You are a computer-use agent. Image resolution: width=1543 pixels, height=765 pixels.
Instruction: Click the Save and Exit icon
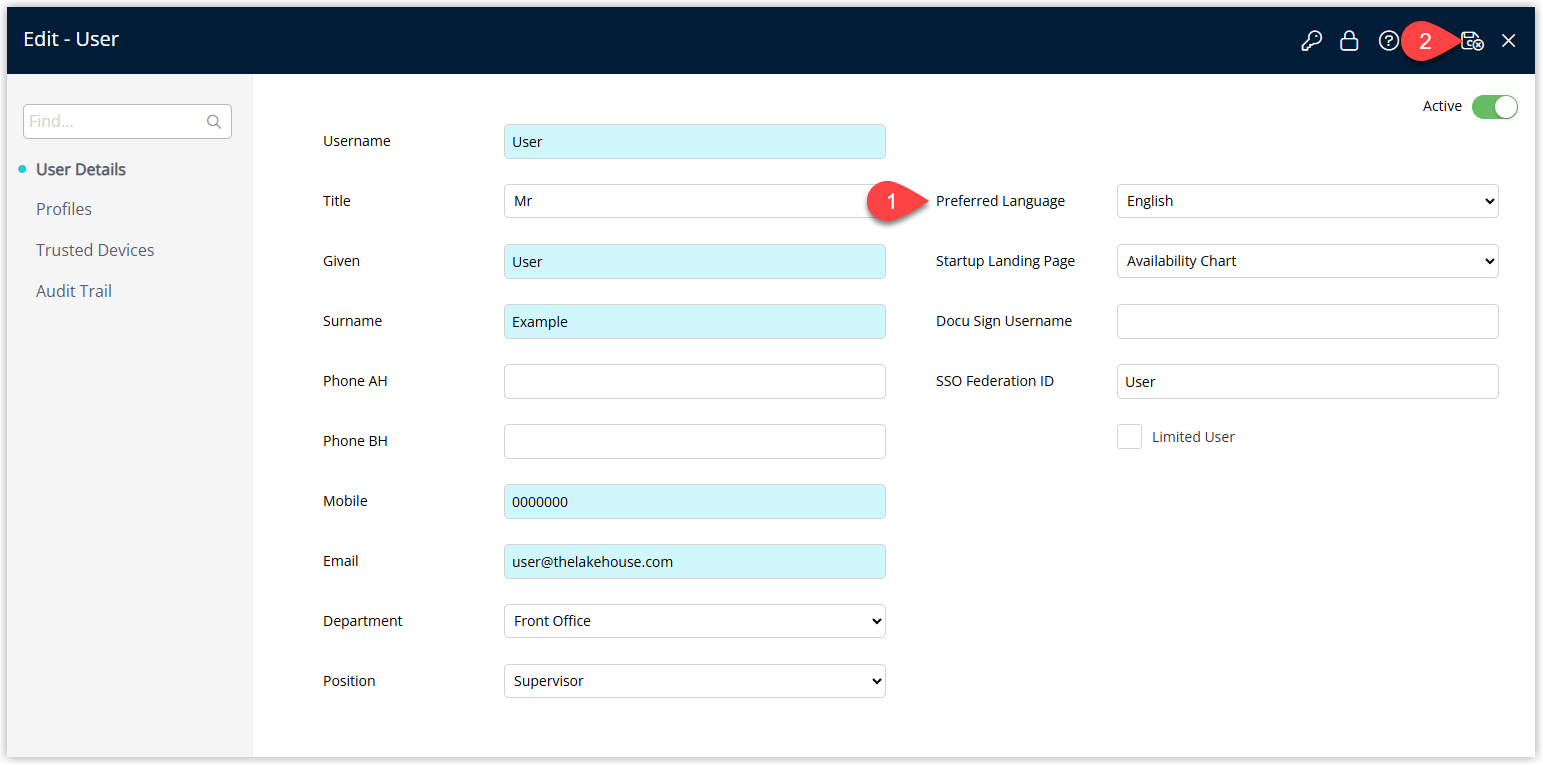pyautogui.click(x=1472, y=41)
